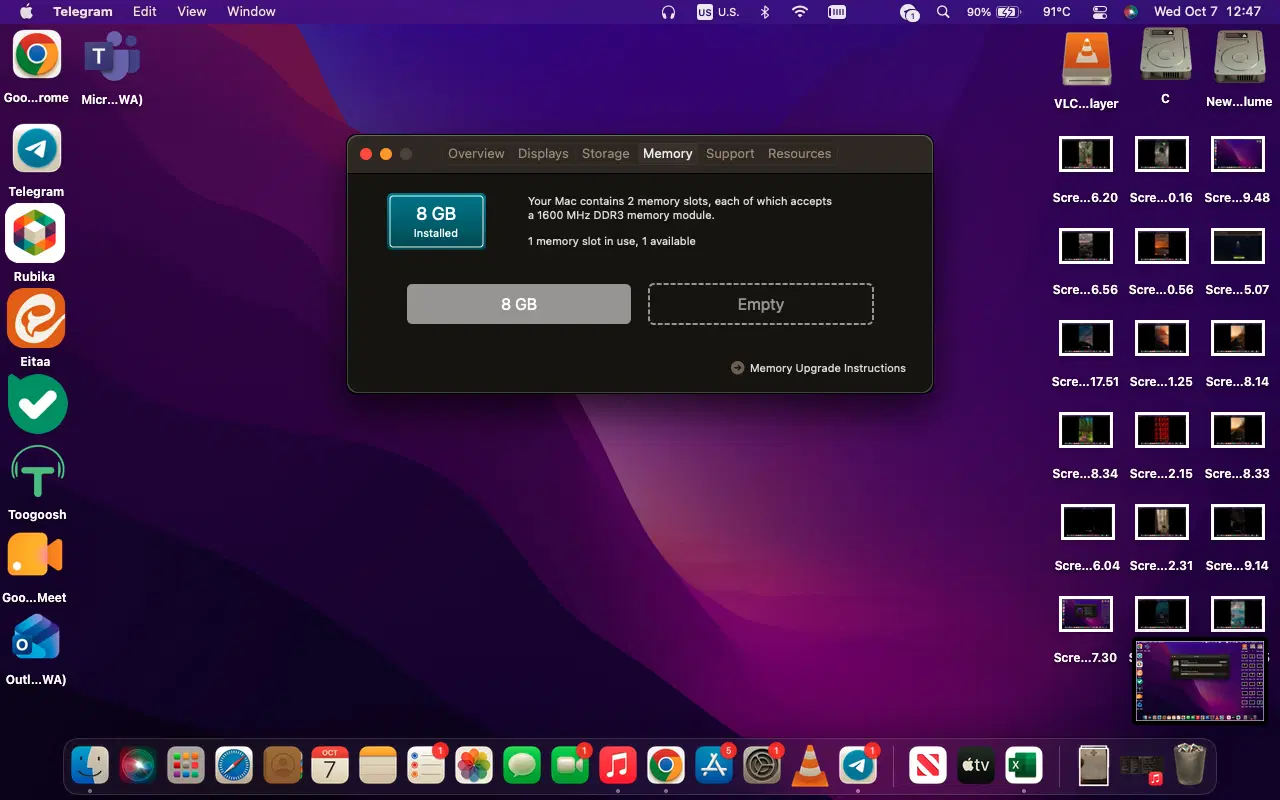Switch to the Overview tab
The width and height of the screenshot is (1280, 800).
[x=476, y=153]
